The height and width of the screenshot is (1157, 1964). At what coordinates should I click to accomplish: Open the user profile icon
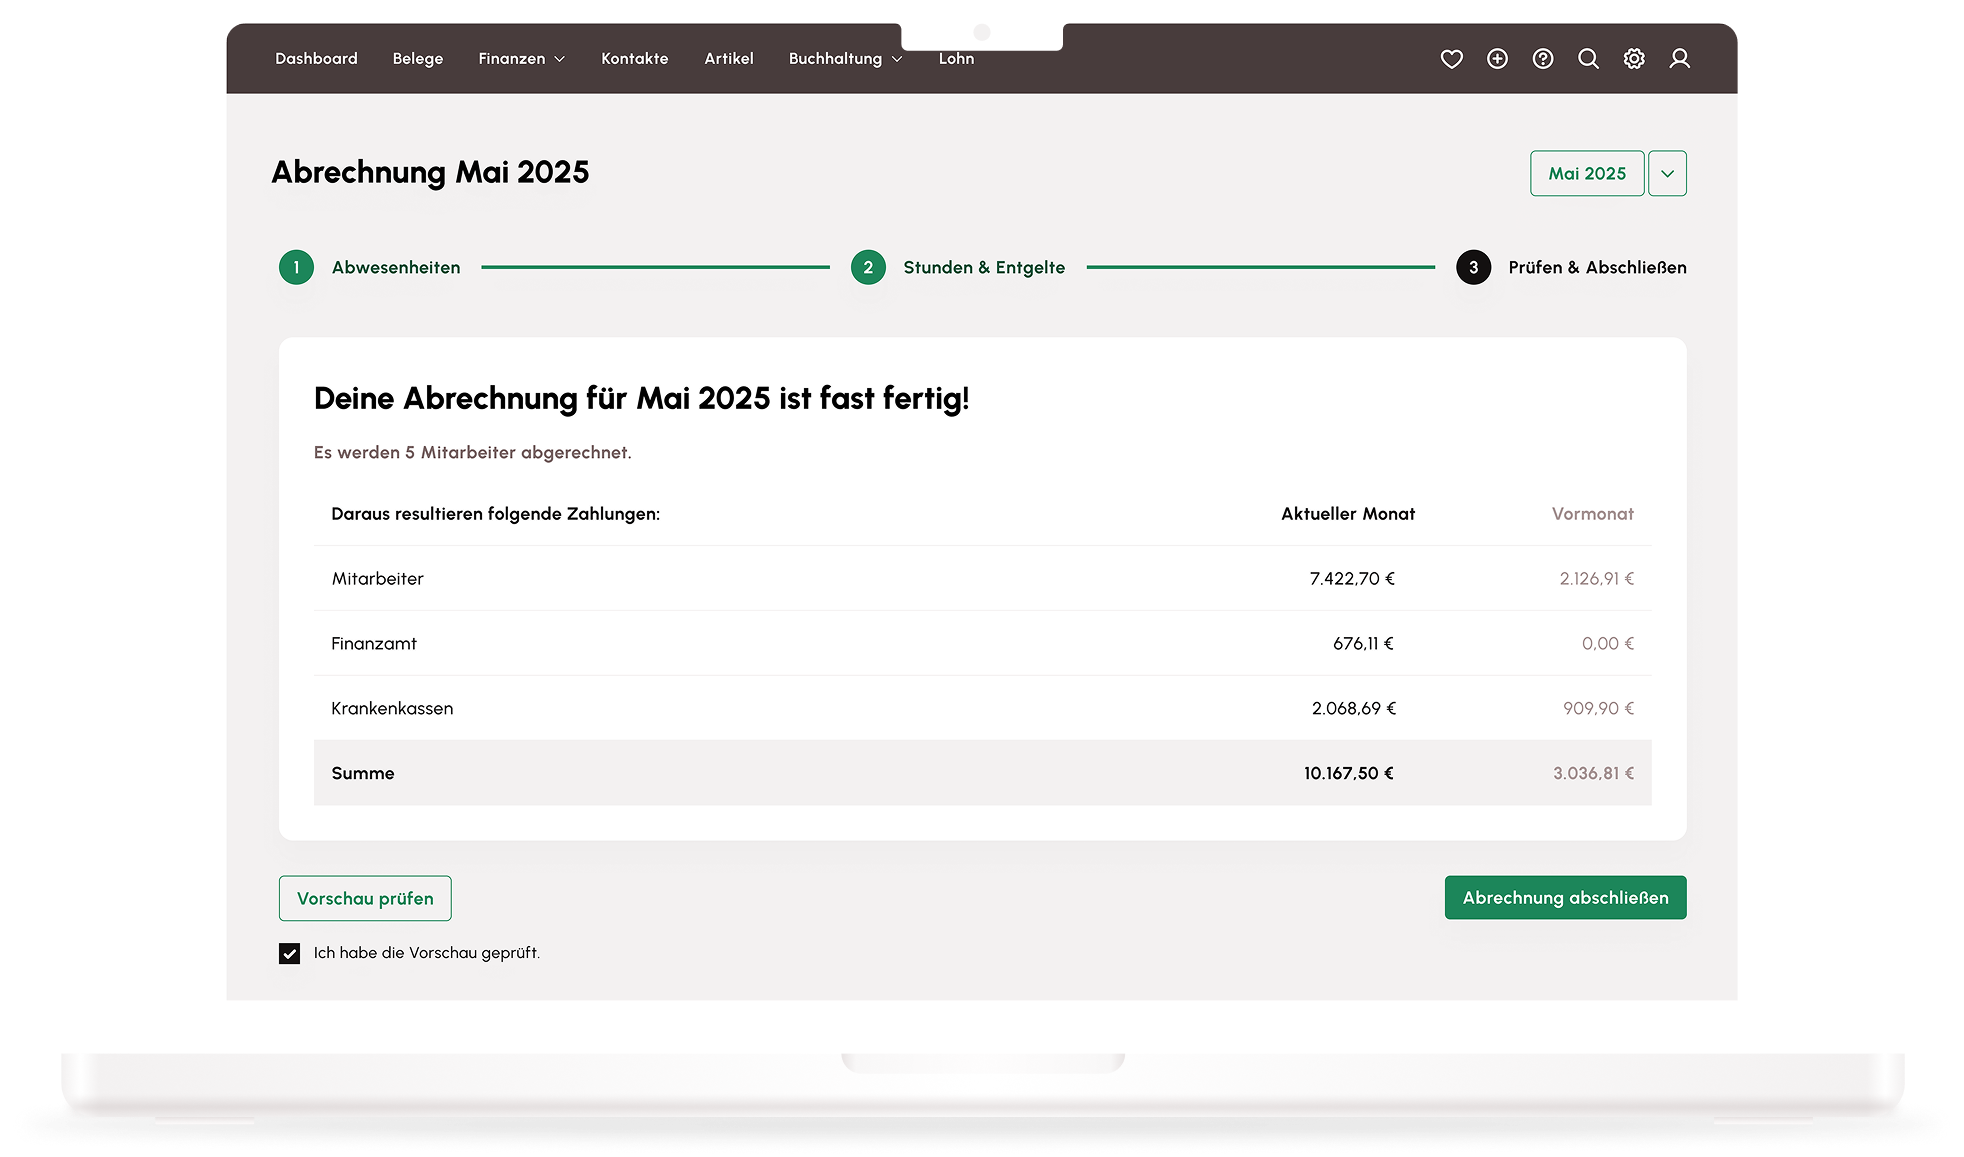(1680, 59)
